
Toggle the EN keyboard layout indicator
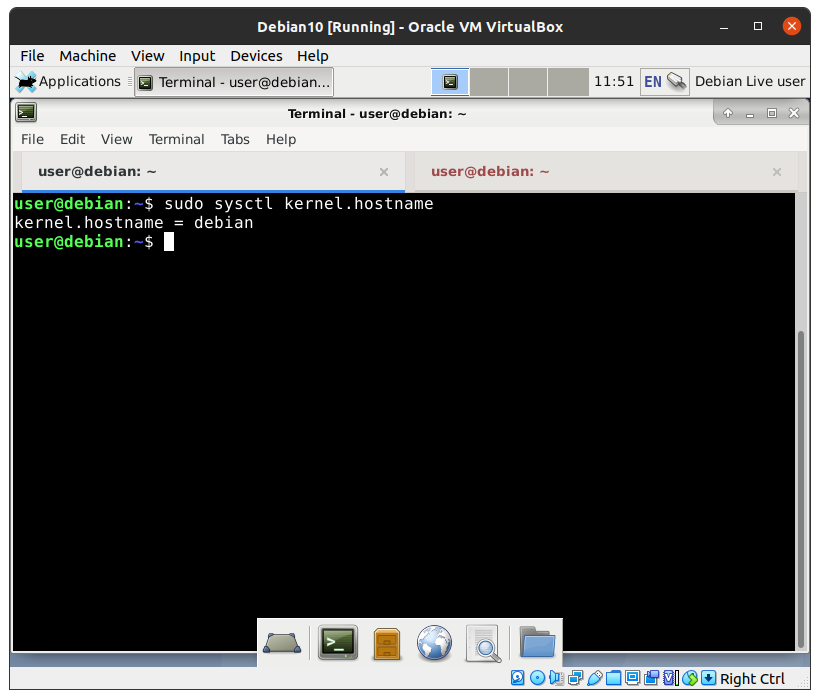[653, 81]
